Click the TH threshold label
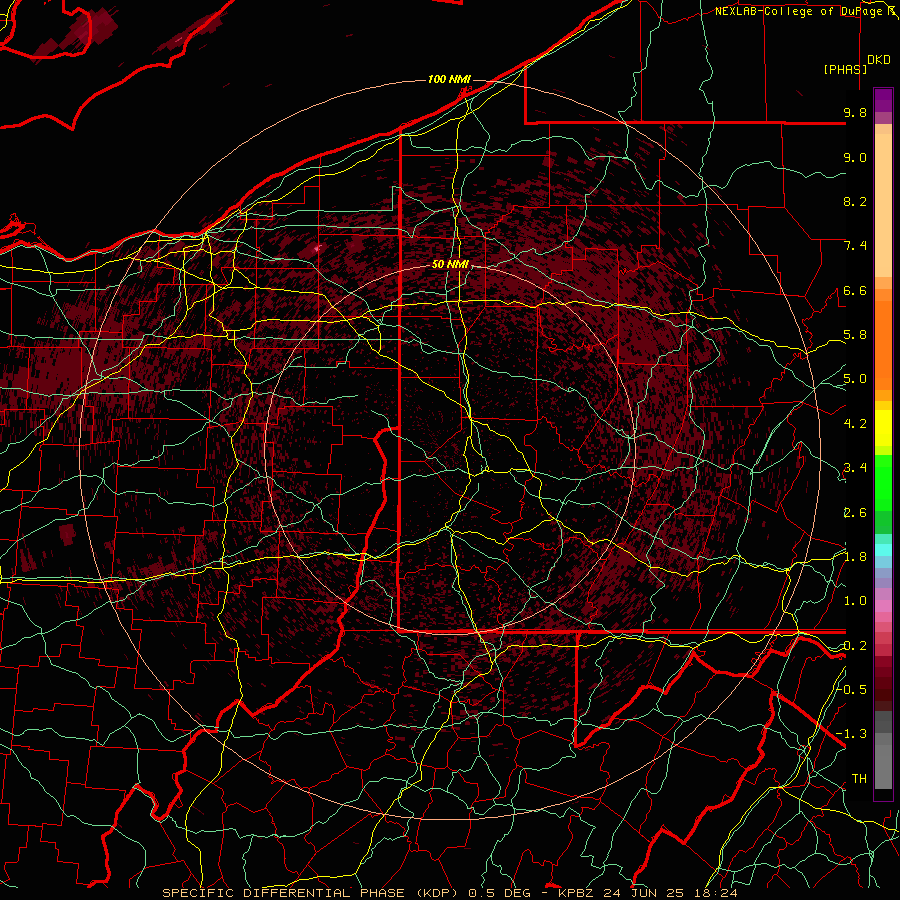The height and width of the screenshot is (900, 900). point(859,779)
